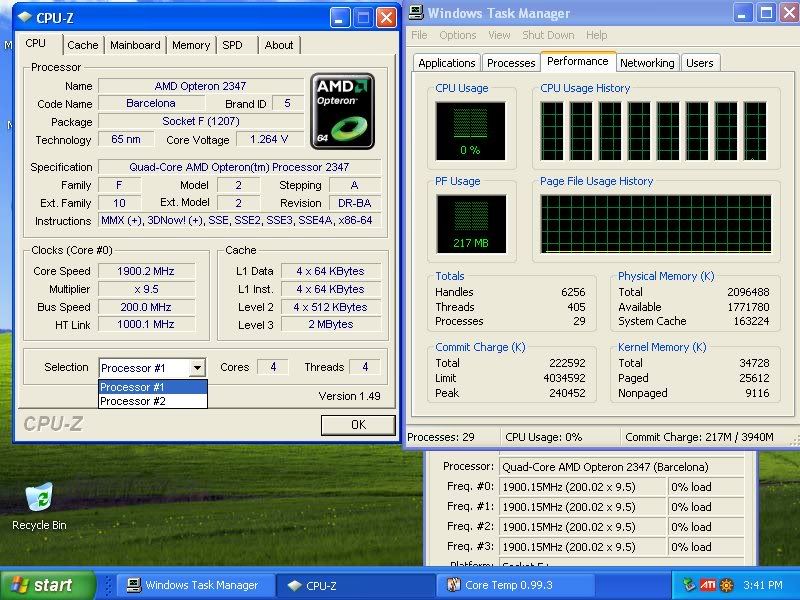Click the Windows Task Manager title bar icon
The image size is (800, 600).
[x=416, y=12]
